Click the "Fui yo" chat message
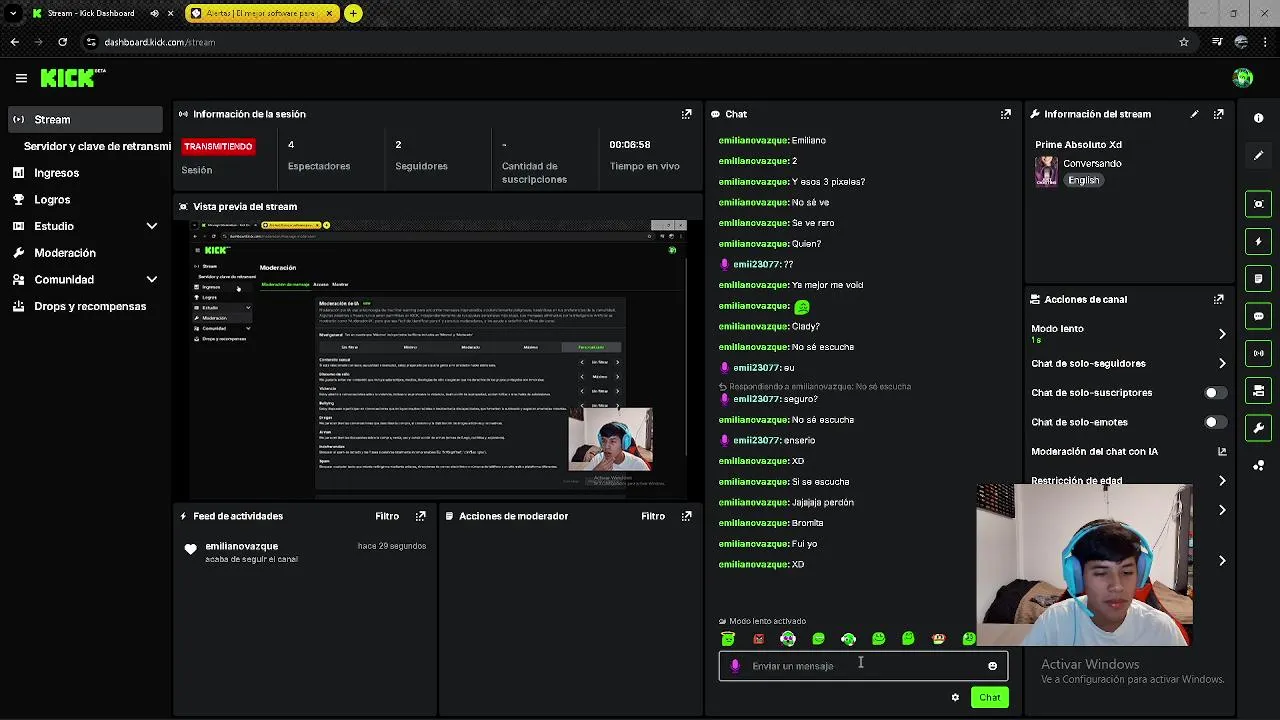Image resolution: width=1280 pixels, height=720 pixels. click(x=768, y=544)
